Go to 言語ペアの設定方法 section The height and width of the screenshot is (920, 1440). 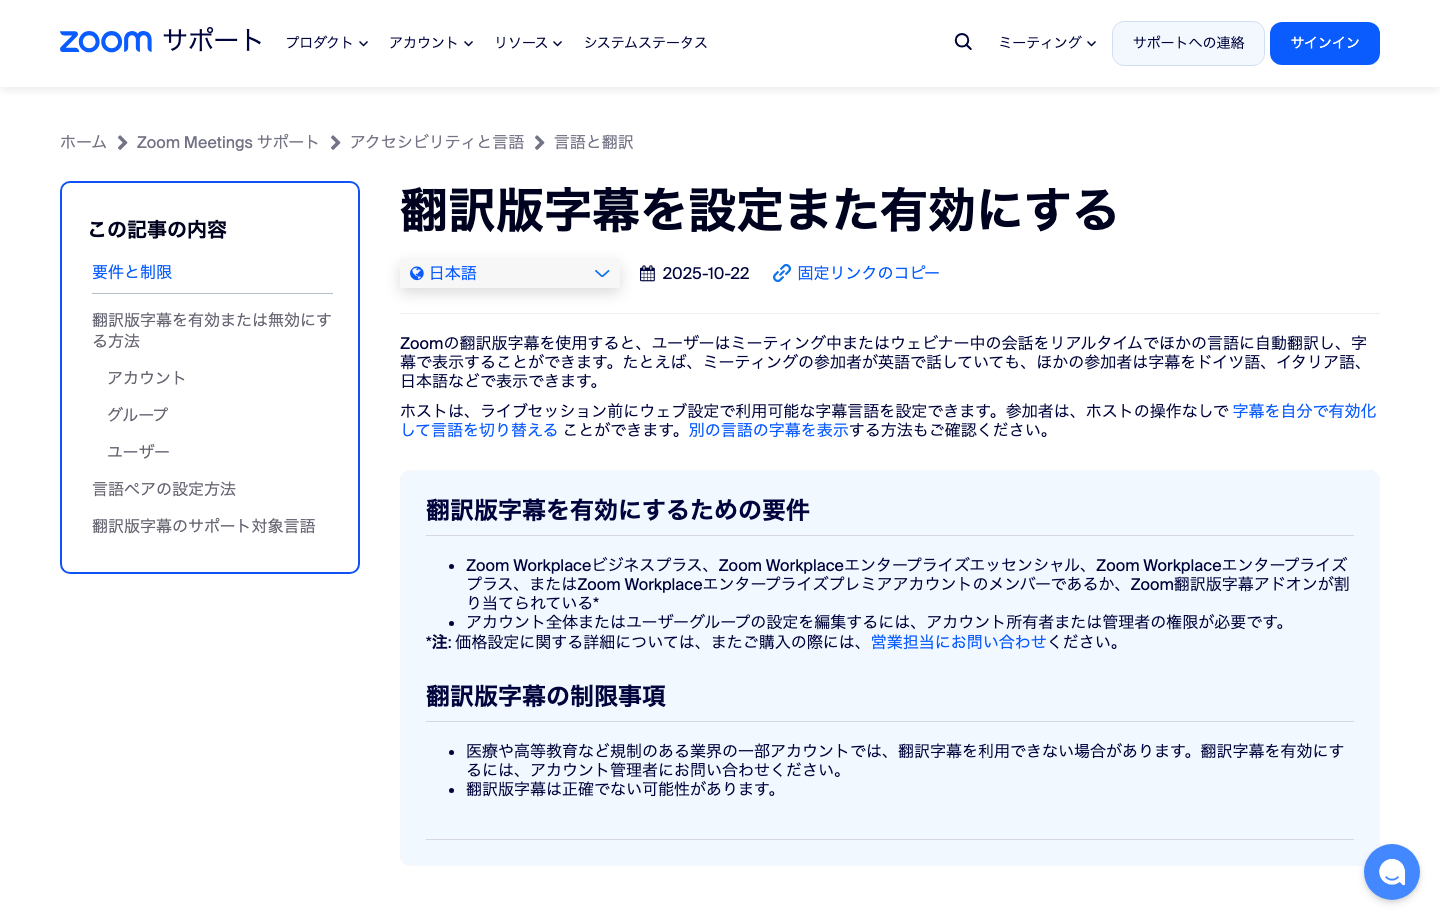(x=164, y=489)
